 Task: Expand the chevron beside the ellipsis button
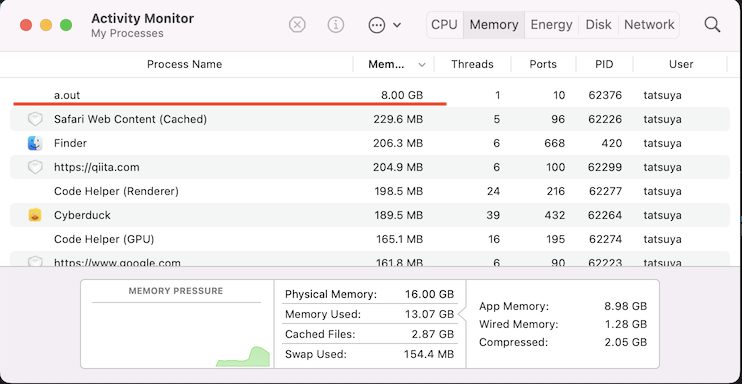pyautogui.click(x=397, y=25)
